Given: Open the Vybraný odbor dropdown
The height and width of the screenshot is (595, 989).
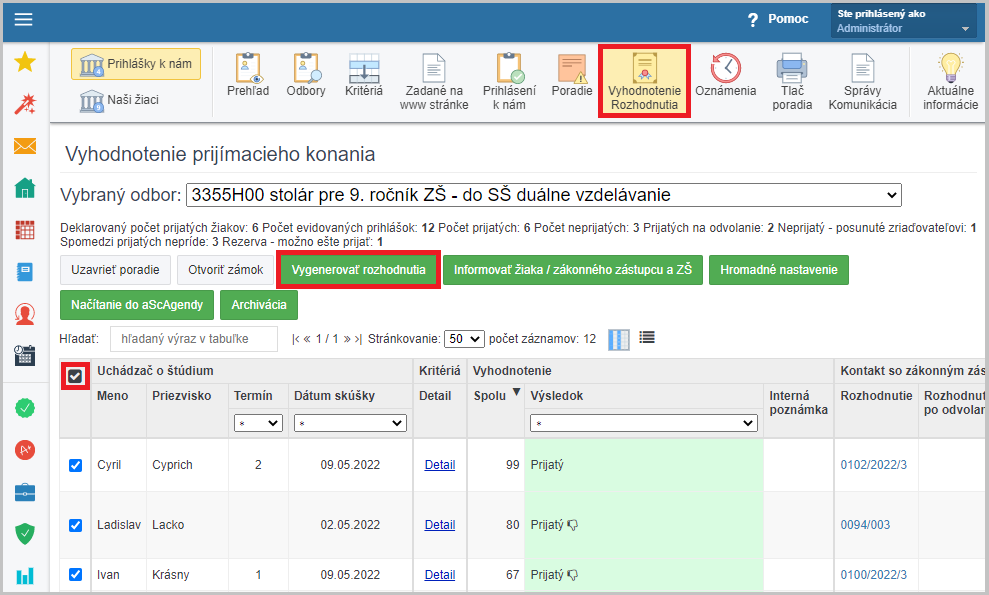Looking at the screenshot, I should [544, 195].
